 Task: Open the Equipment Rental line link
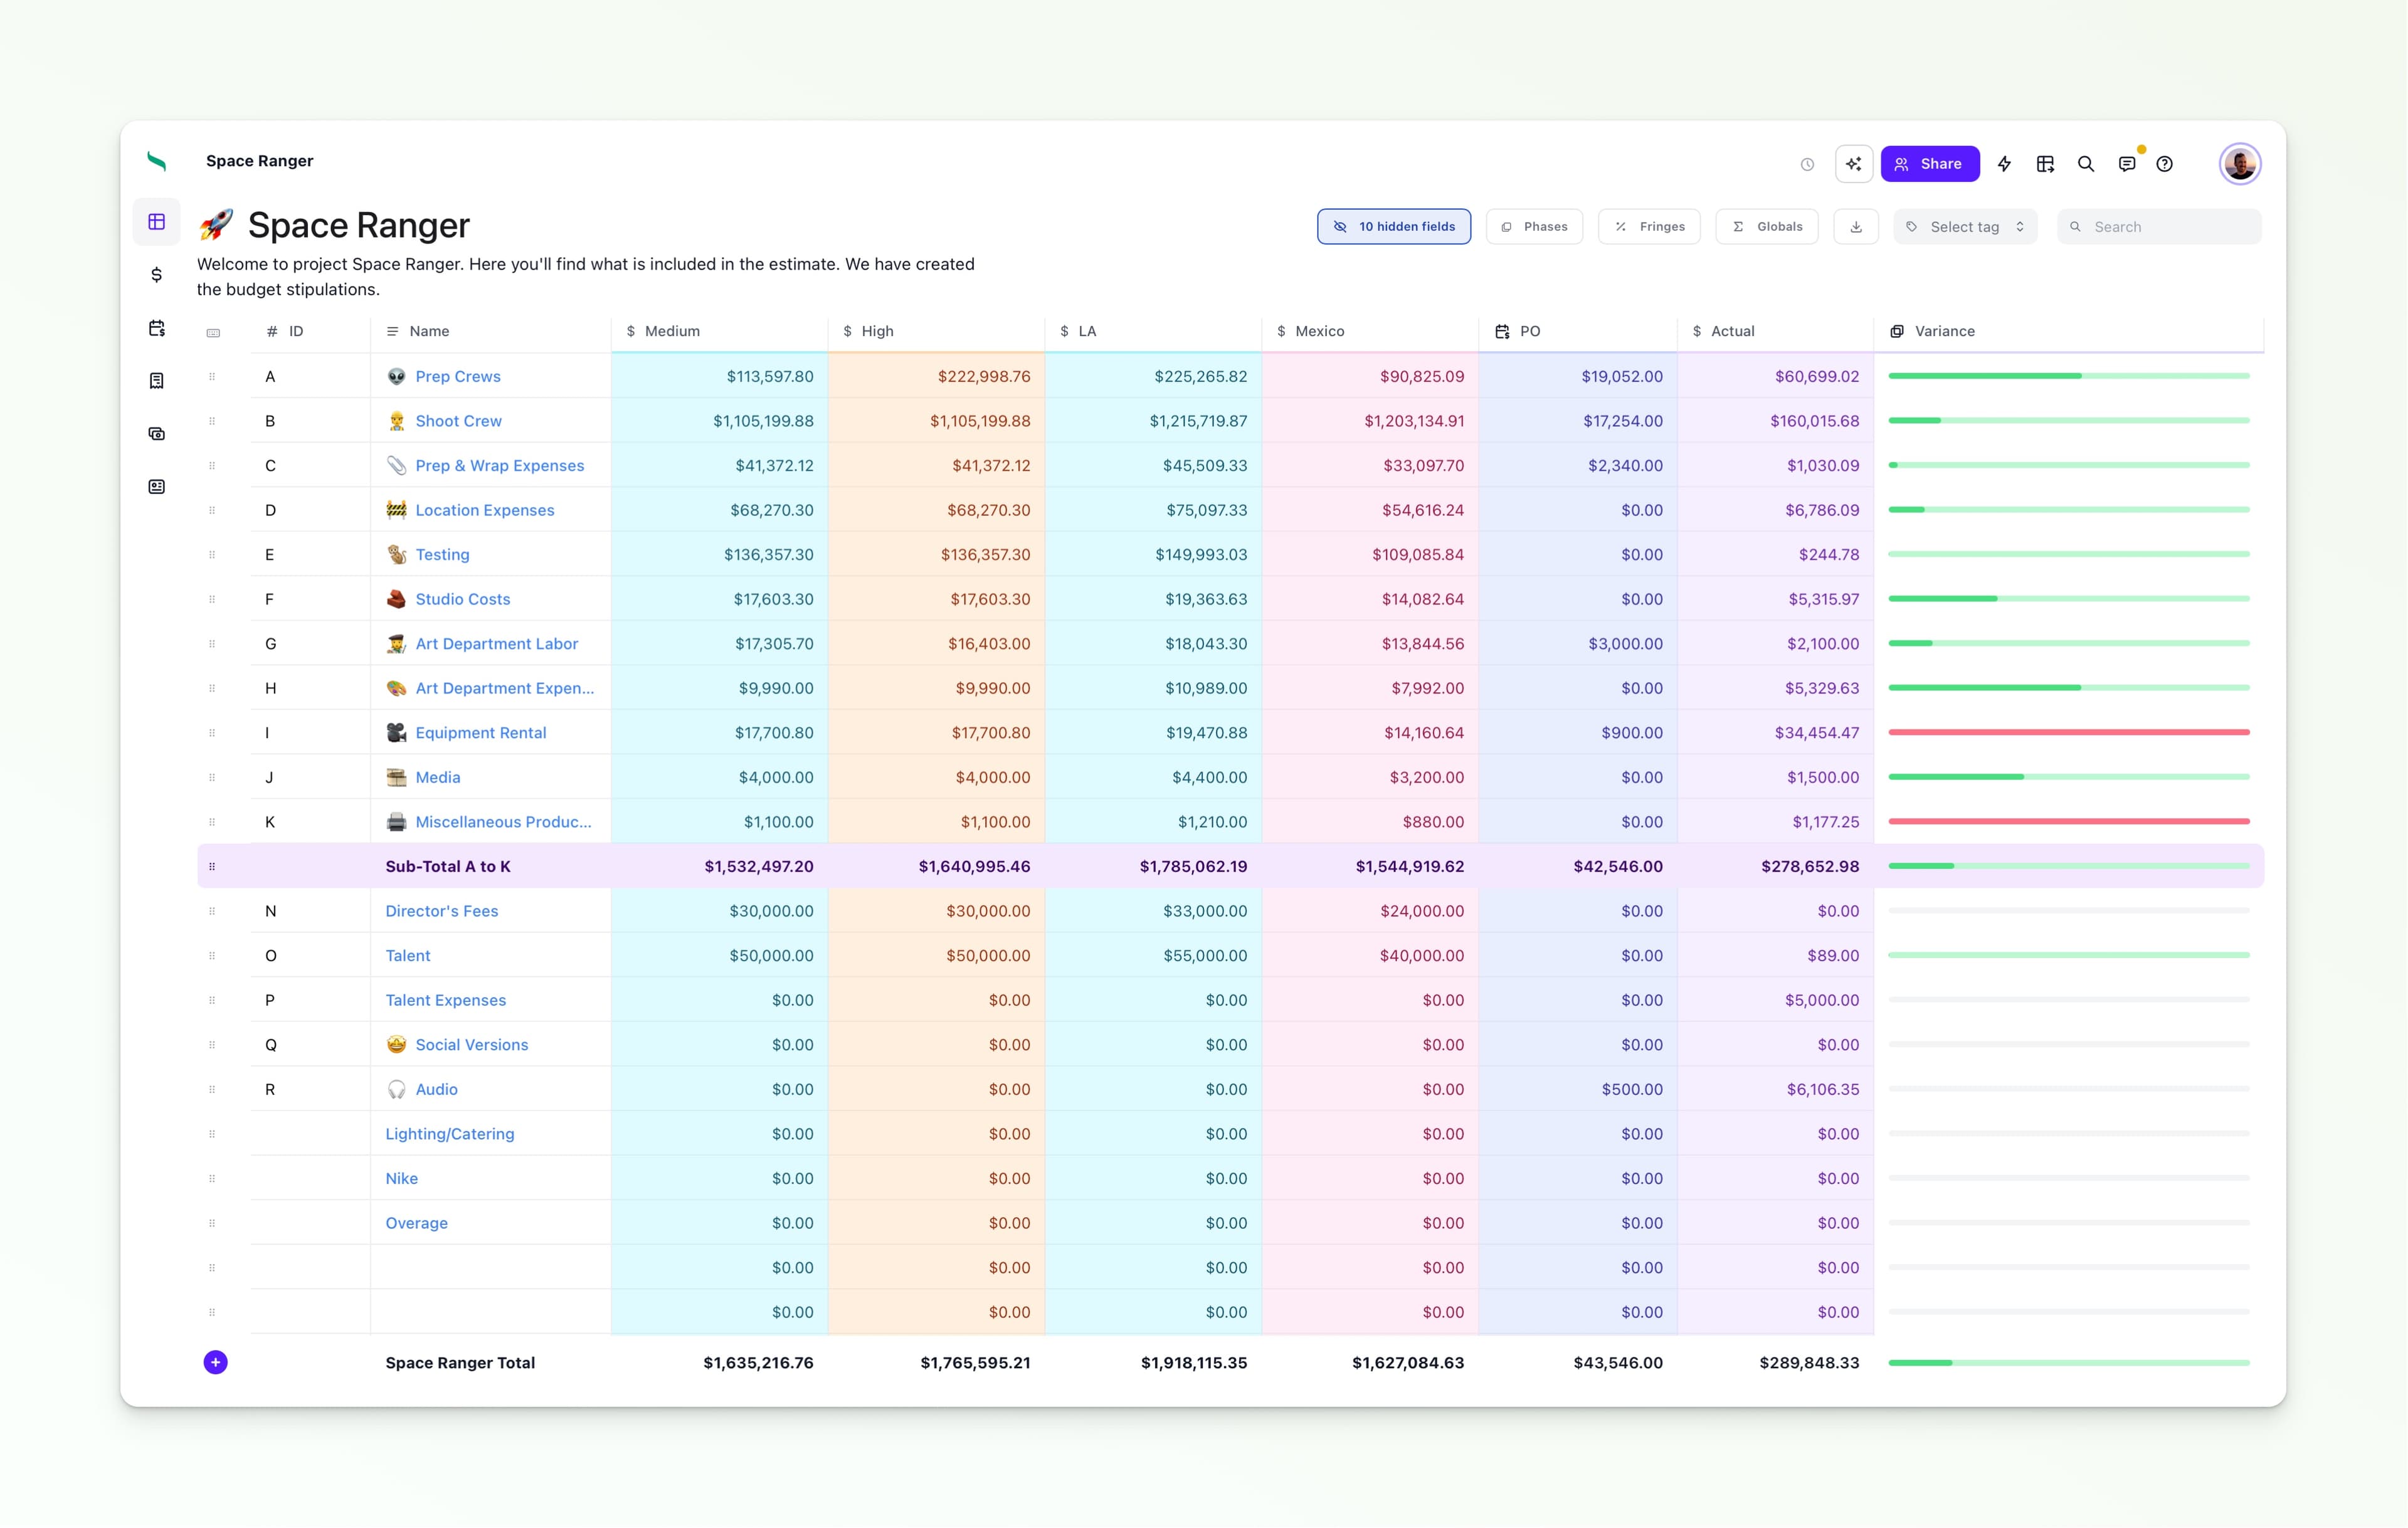[x=480, y=733]
